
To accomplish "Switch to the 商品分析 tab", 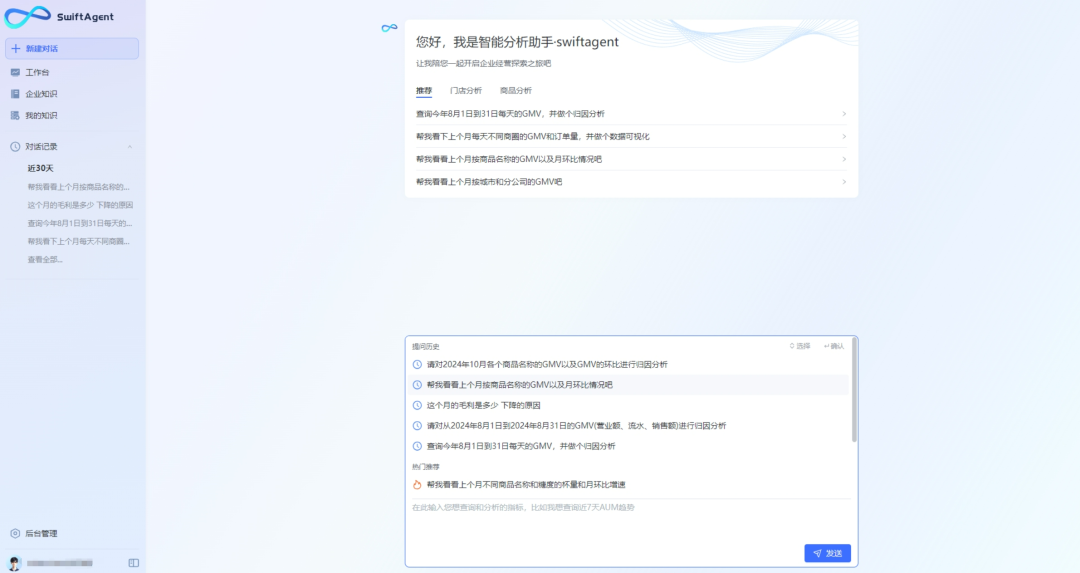I will [515, 91].
